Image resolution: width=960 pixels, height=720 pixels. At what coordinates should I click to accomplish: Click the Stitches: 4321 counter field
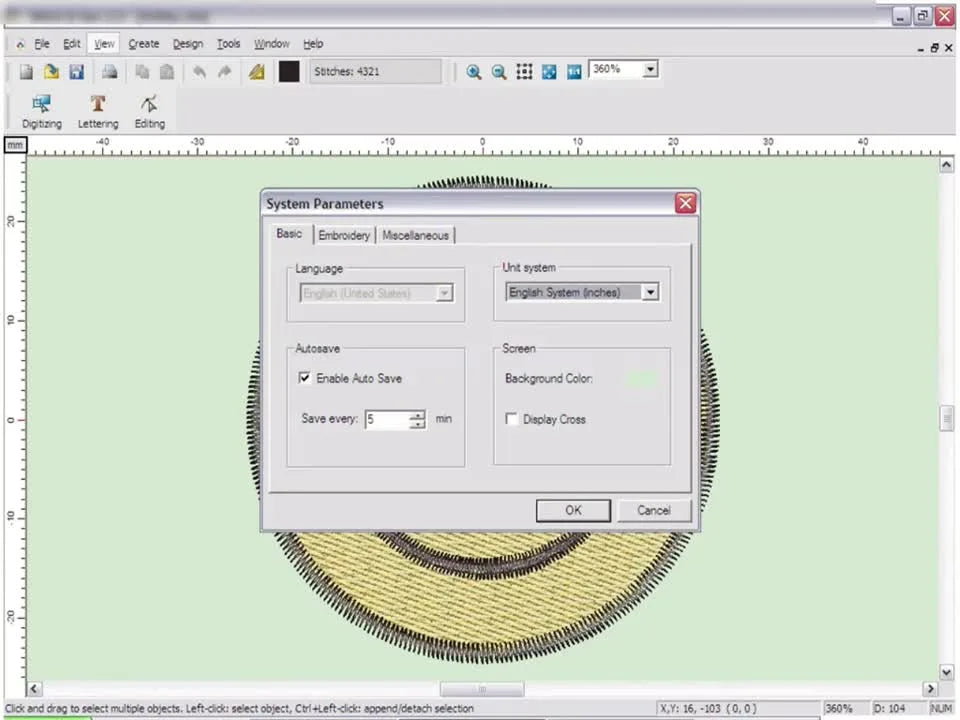(x=375, y=72)
